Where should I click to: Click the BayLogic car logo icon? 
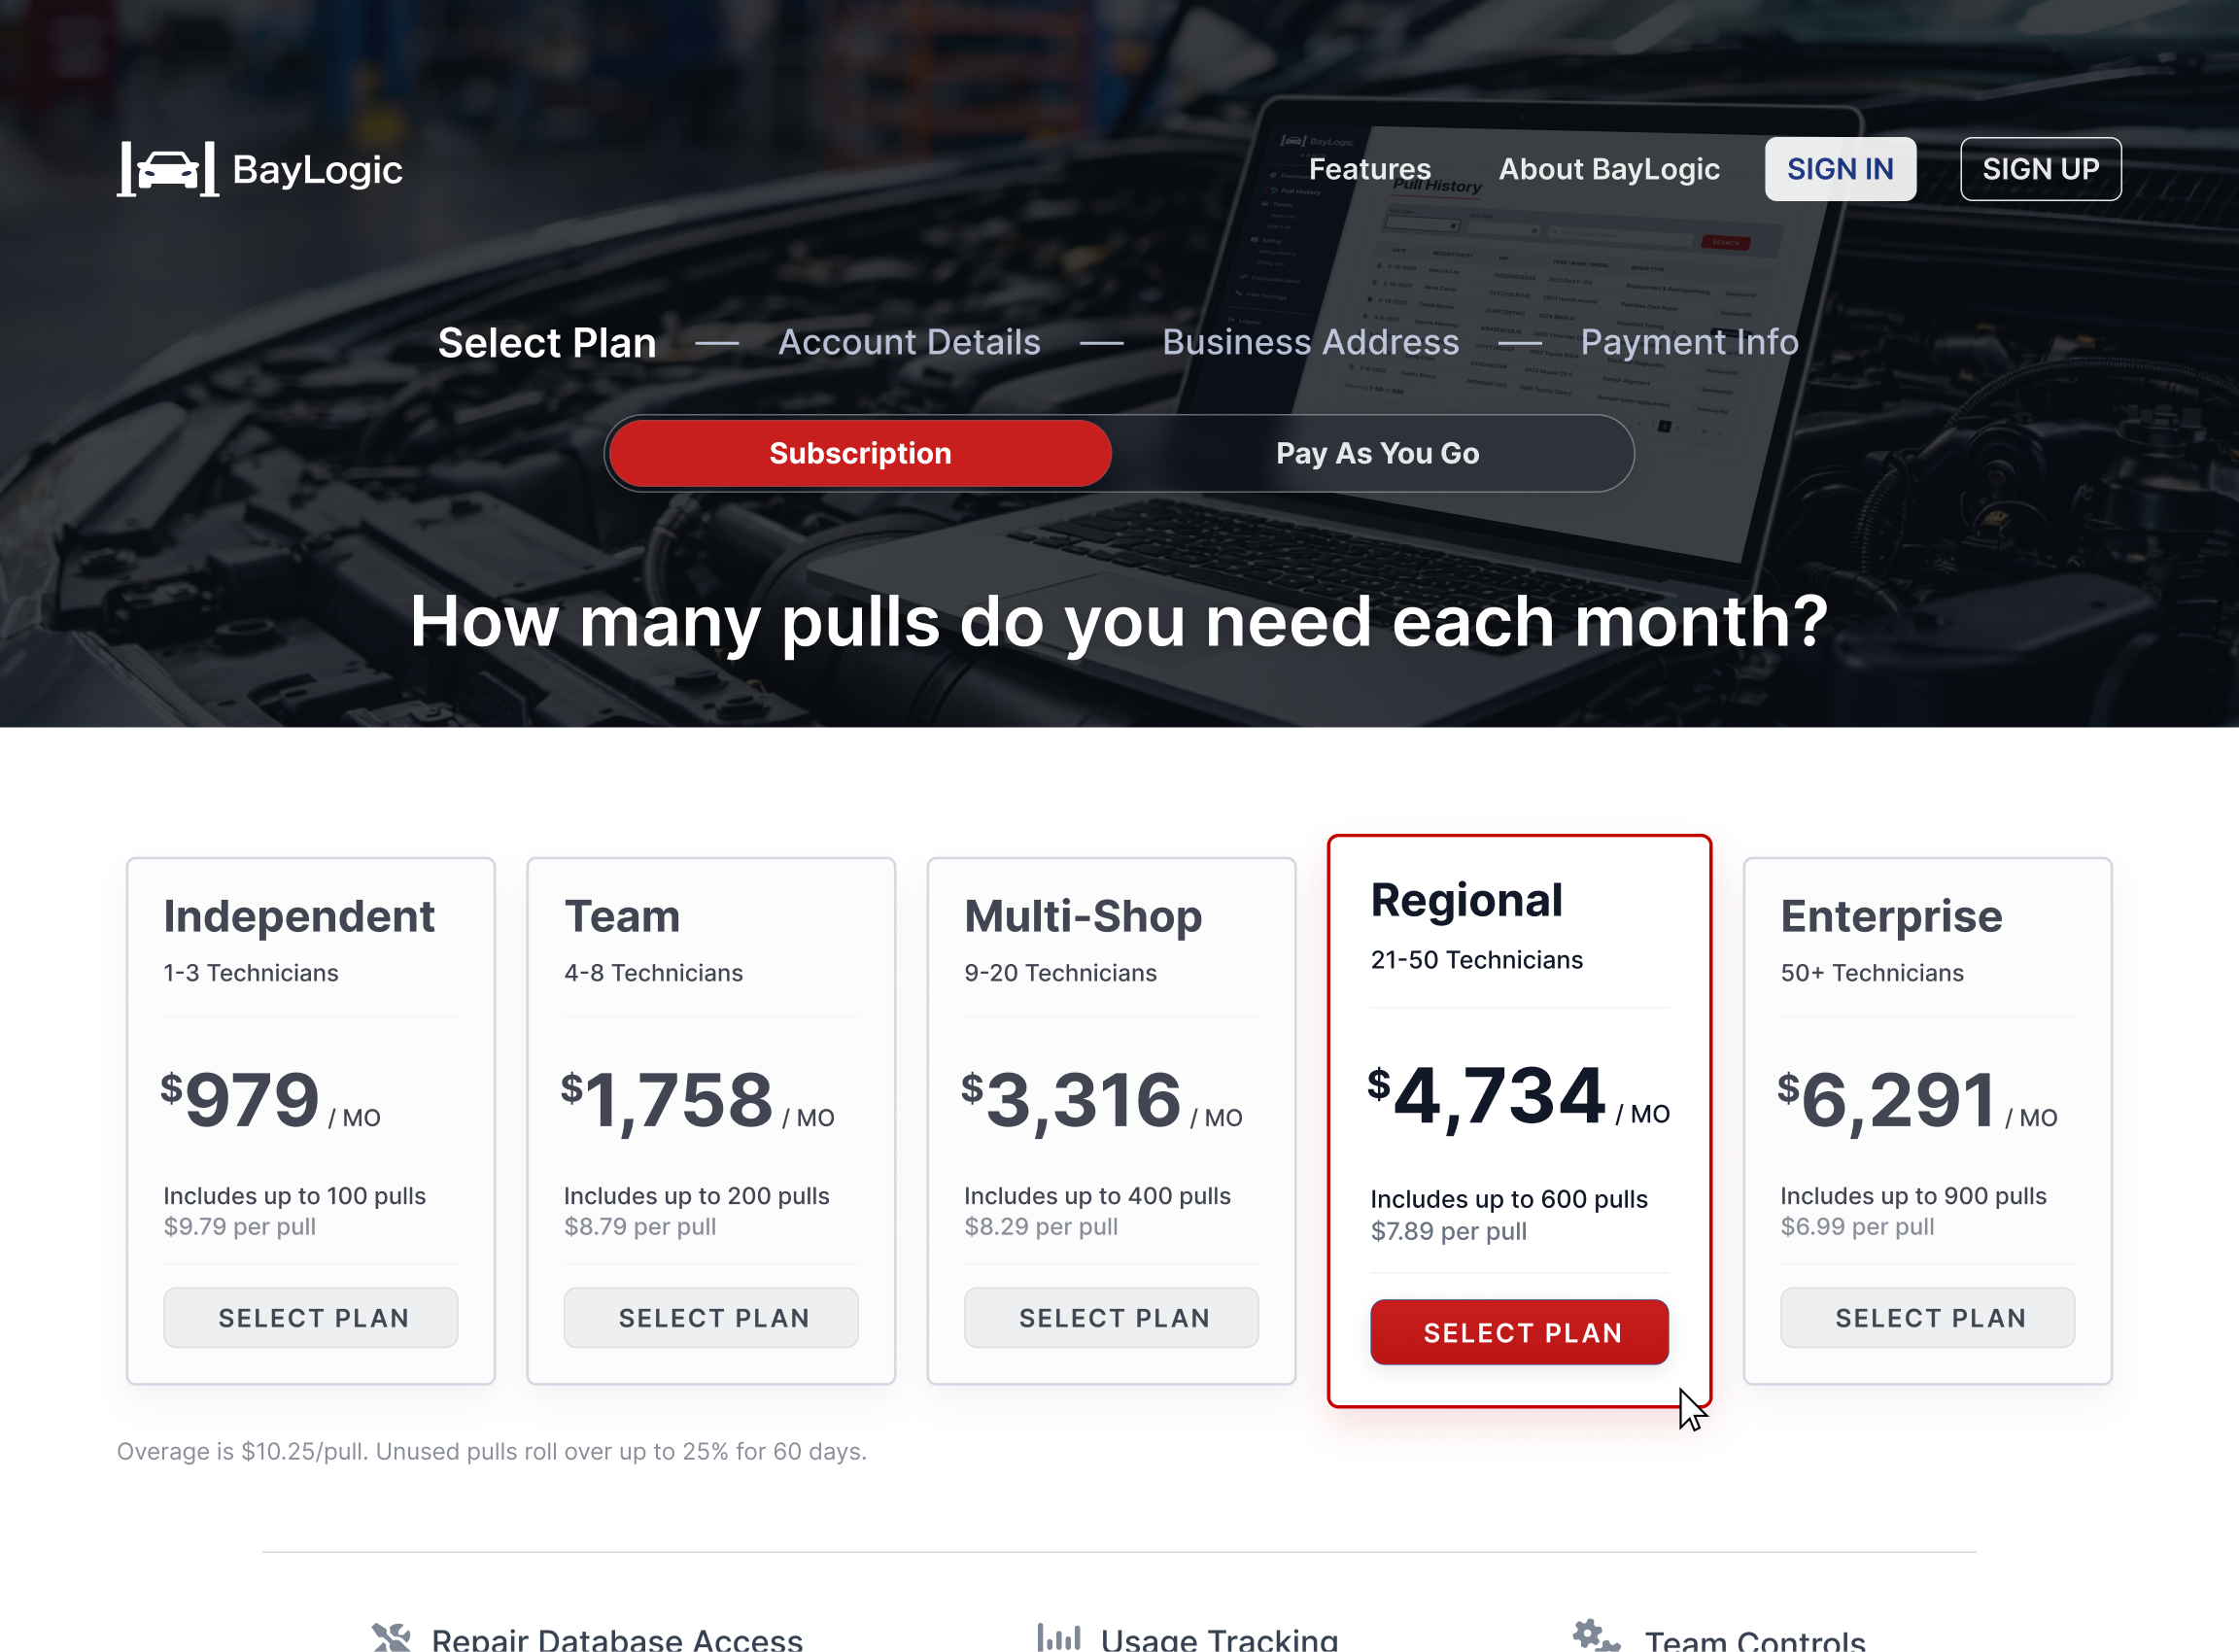click(167, 169)
